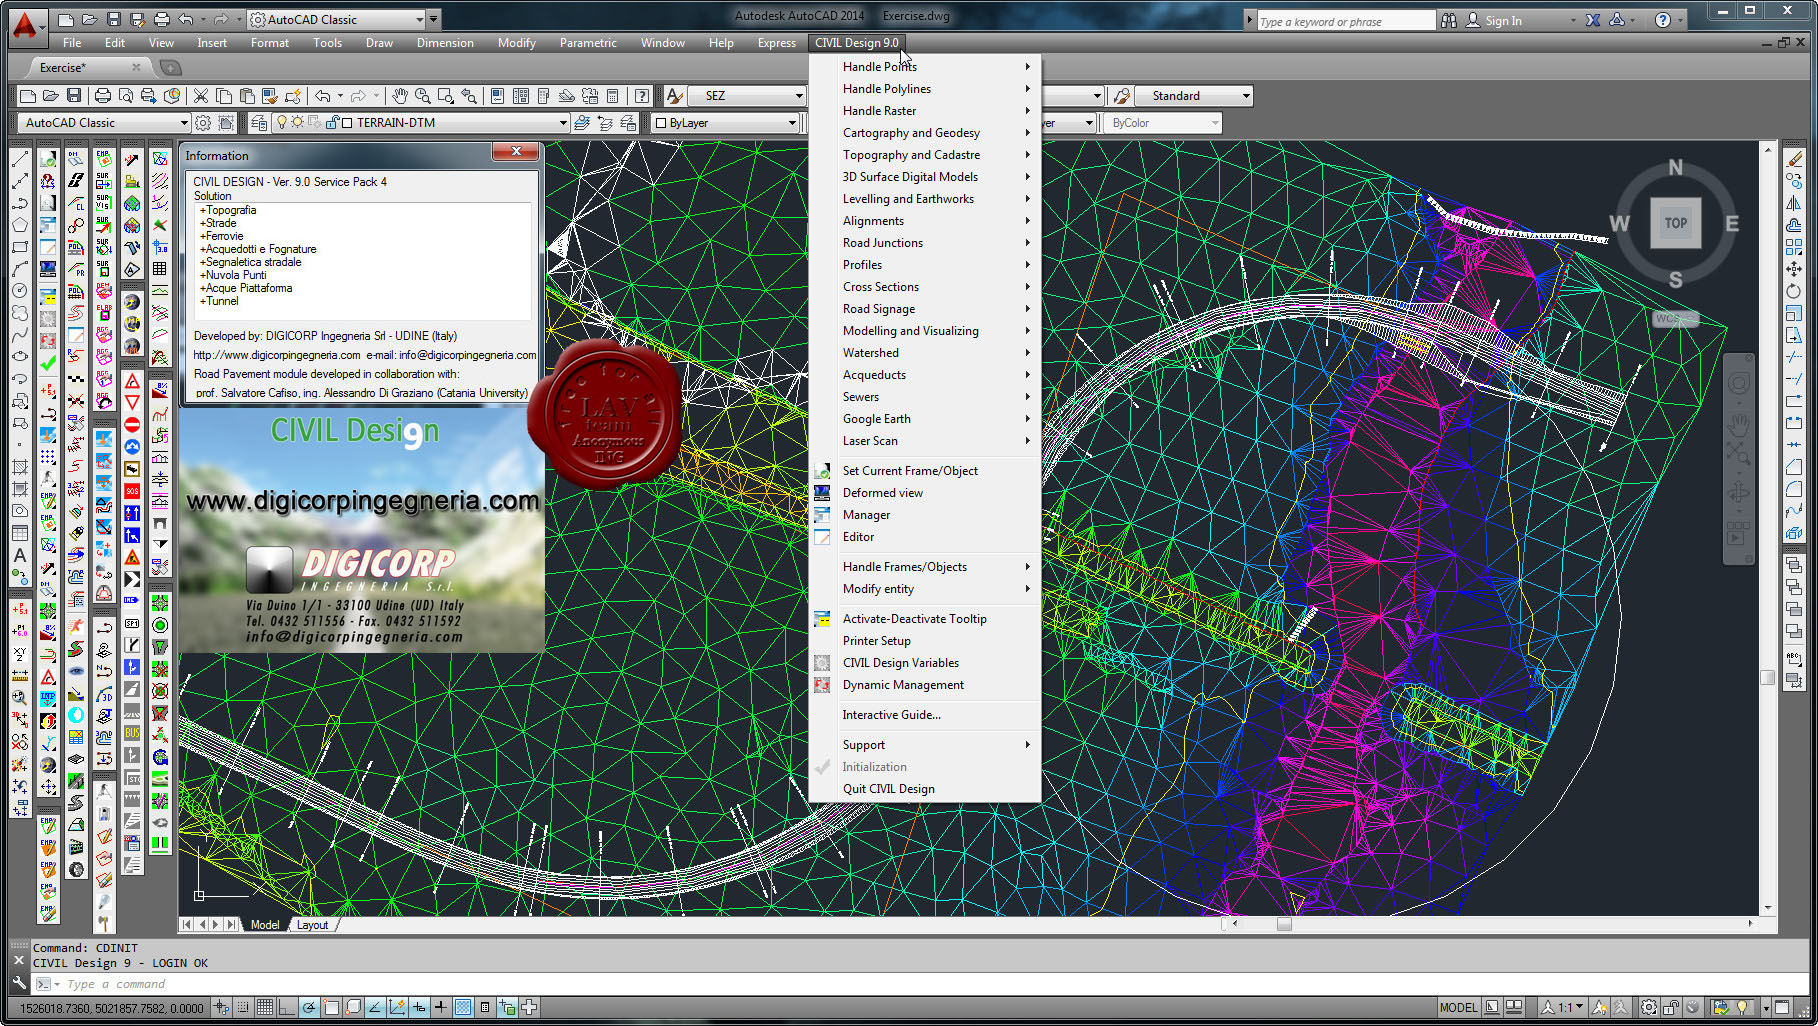This screenshot has height=1026, width=1818.
Task: Click the horizontal scrollbar thumb below drawing
Action: click(1284, 924)
